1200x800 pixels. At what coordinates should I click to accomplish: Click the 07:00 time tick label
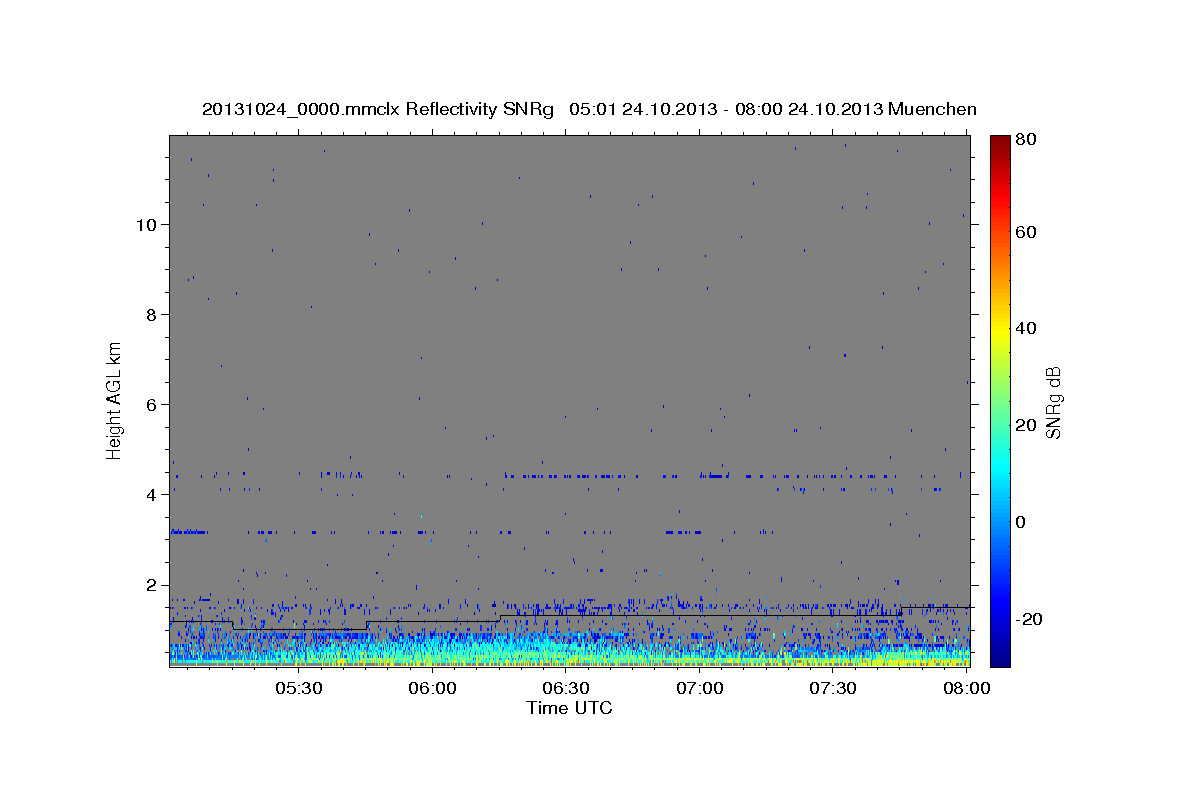click(700, 689)
